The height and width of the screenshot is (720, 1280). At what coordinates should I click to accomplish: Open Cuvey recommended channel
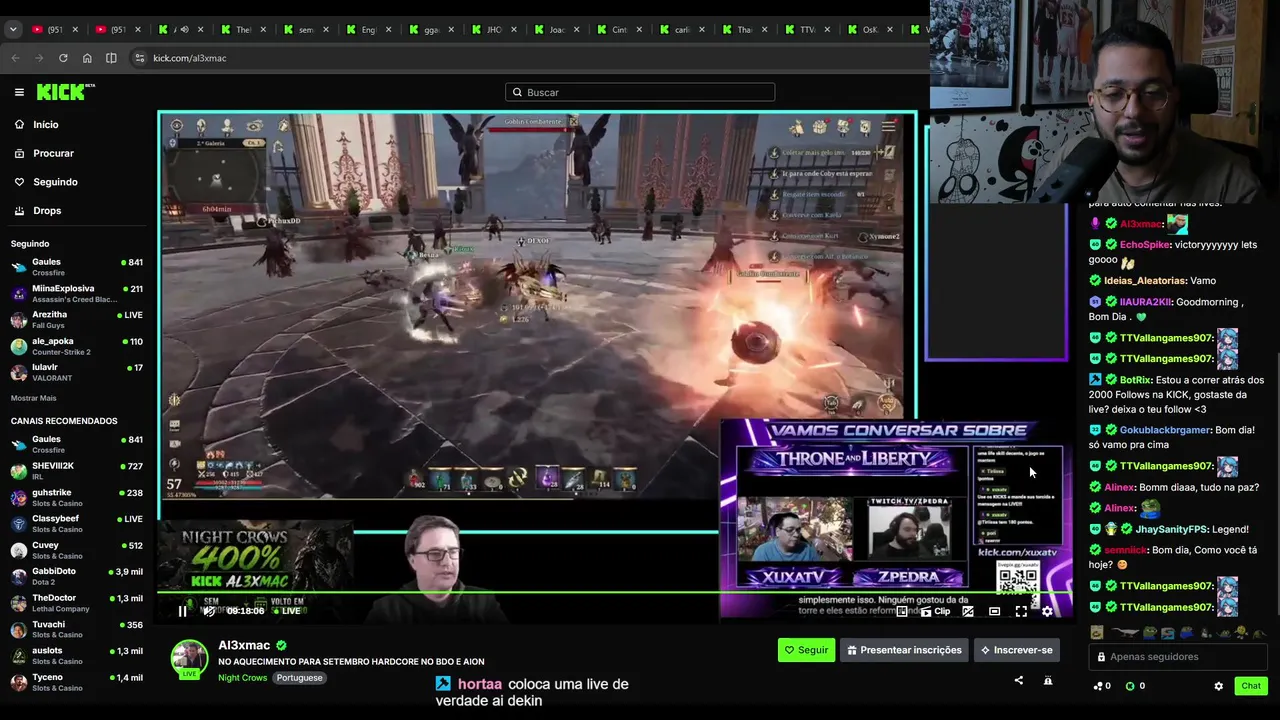[76, 550]
